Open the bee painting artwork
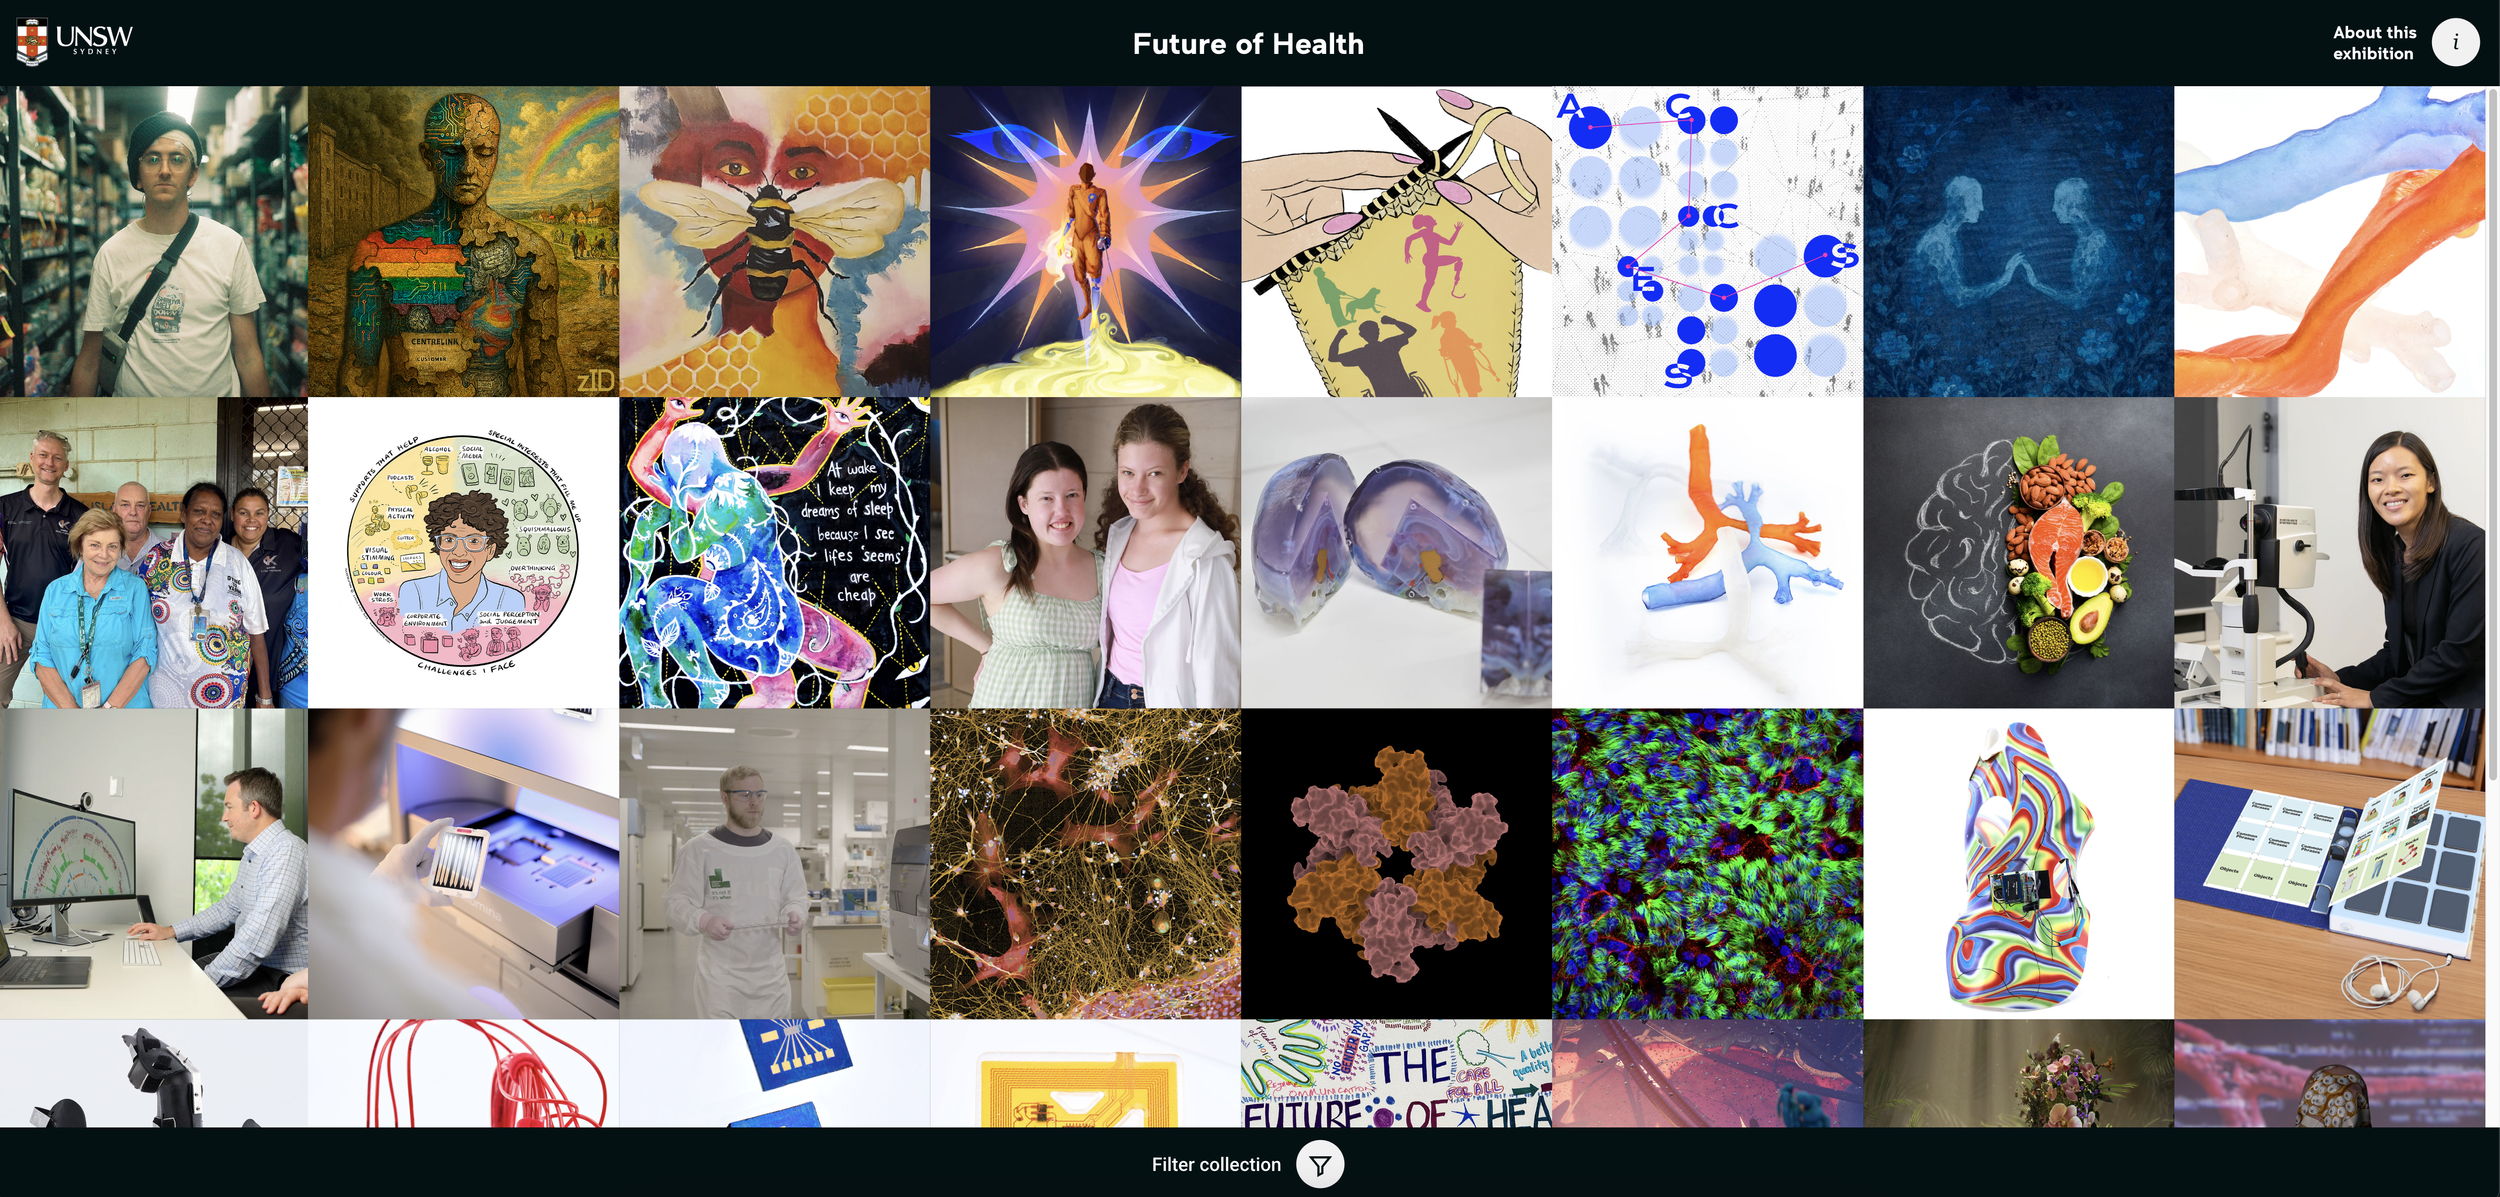 (x=774, y=241)
